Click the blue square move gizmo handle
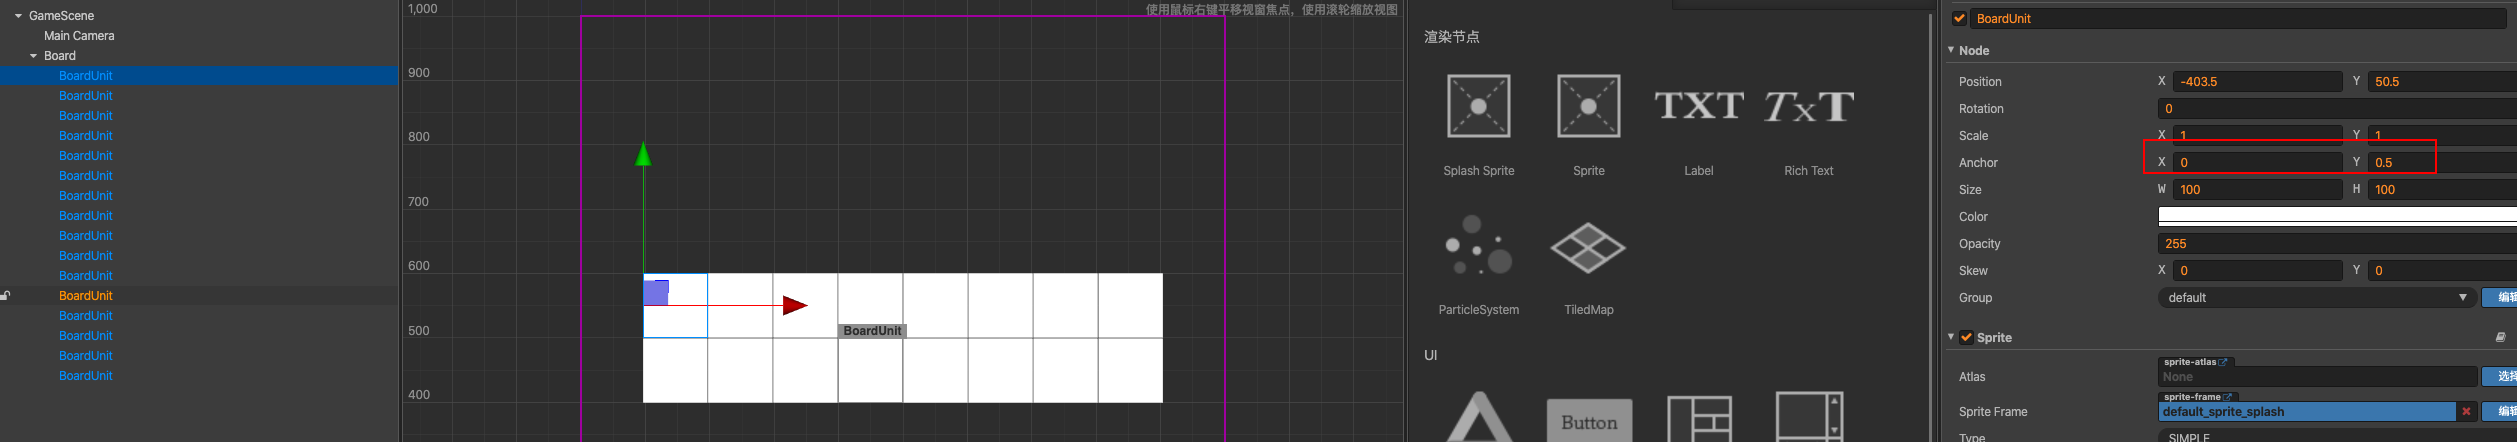Screen dimensions: 2517x442 pos(656,293)
